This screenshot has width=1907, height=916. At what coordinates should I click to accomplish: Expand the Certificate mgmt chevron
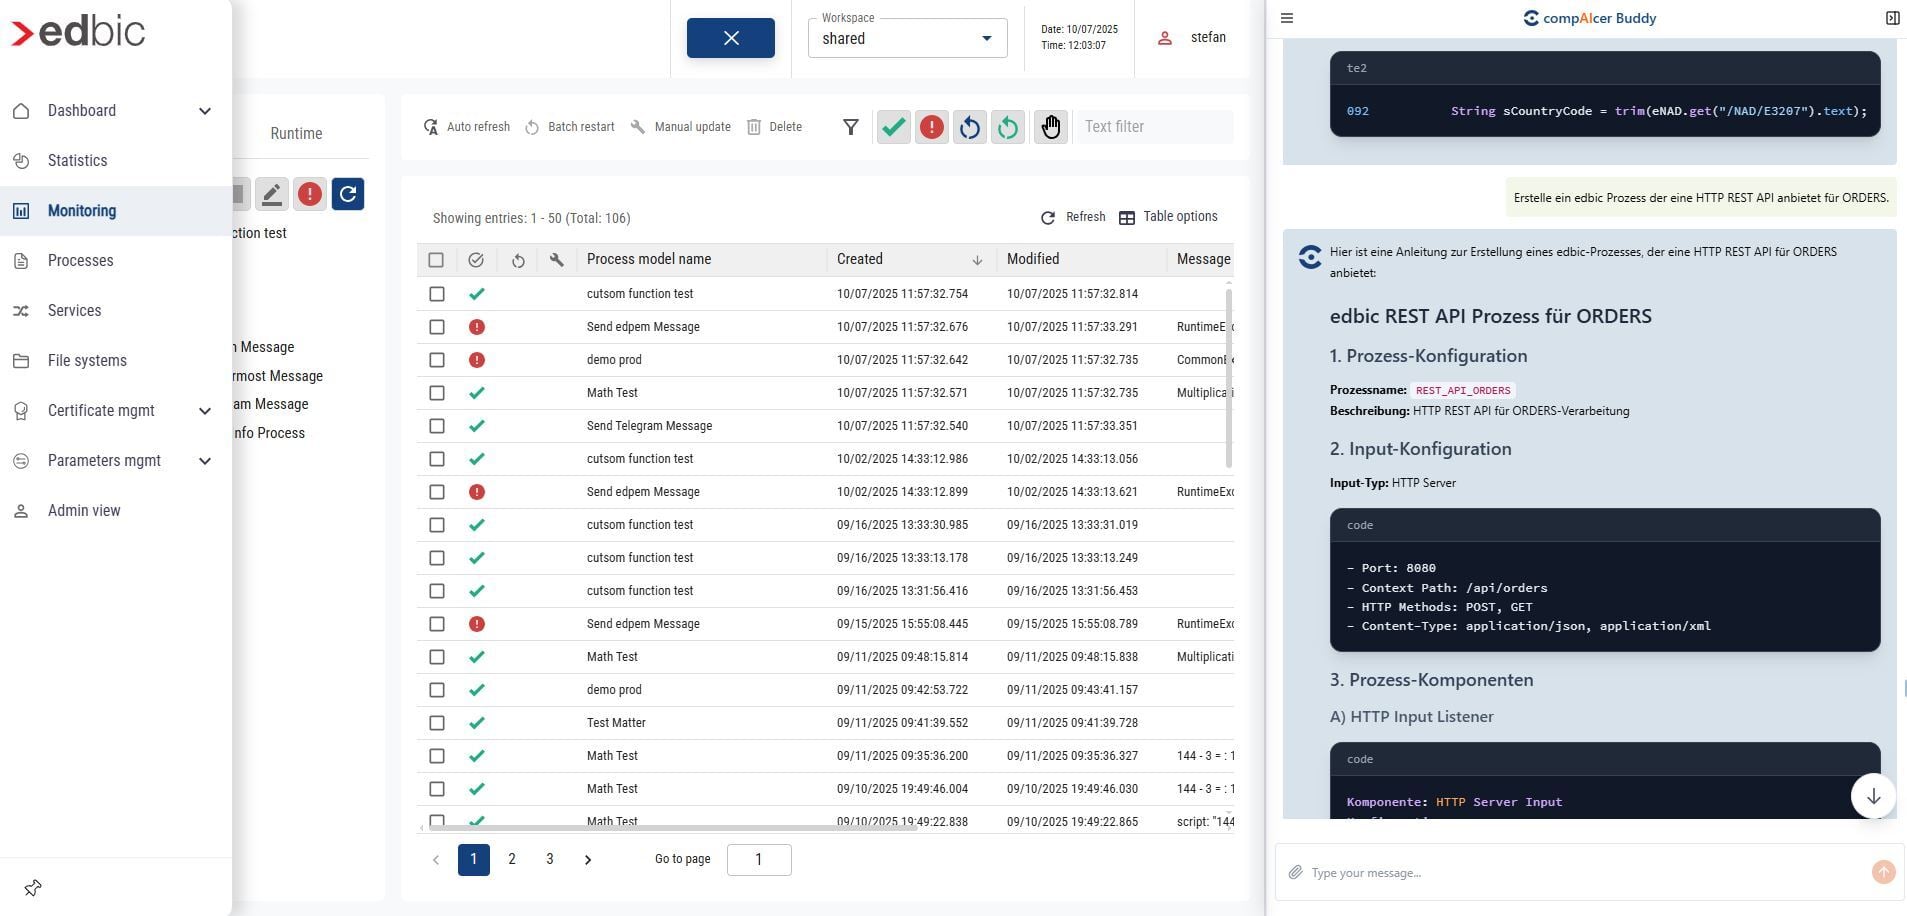pyautogui.click(x=205, y=411)
